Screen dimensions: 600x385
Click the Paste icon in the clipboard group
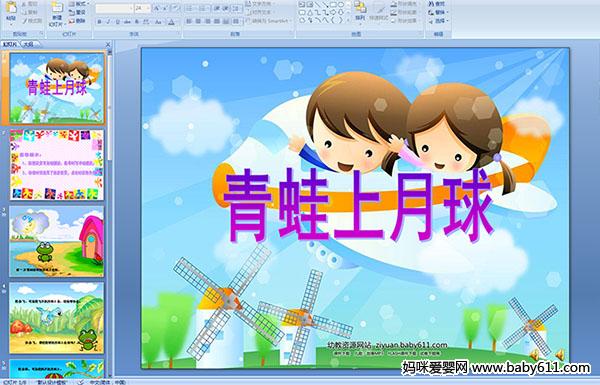click(11, 11)
